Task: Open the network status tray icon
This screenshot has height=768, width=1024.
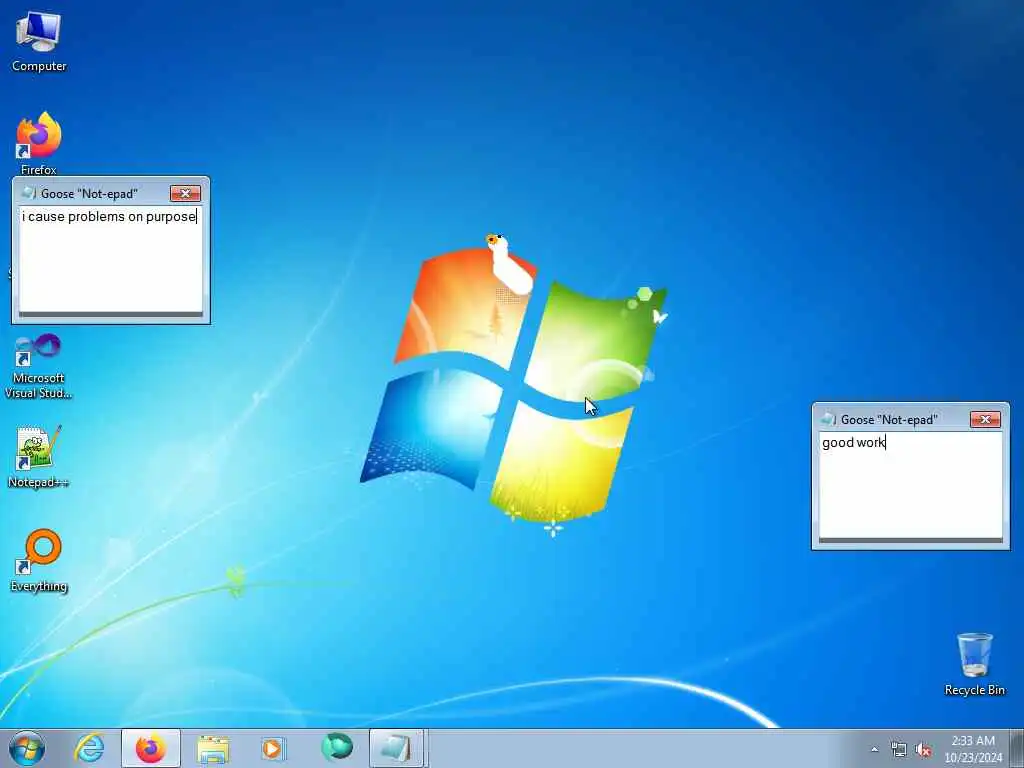Action: pos(899,750)
